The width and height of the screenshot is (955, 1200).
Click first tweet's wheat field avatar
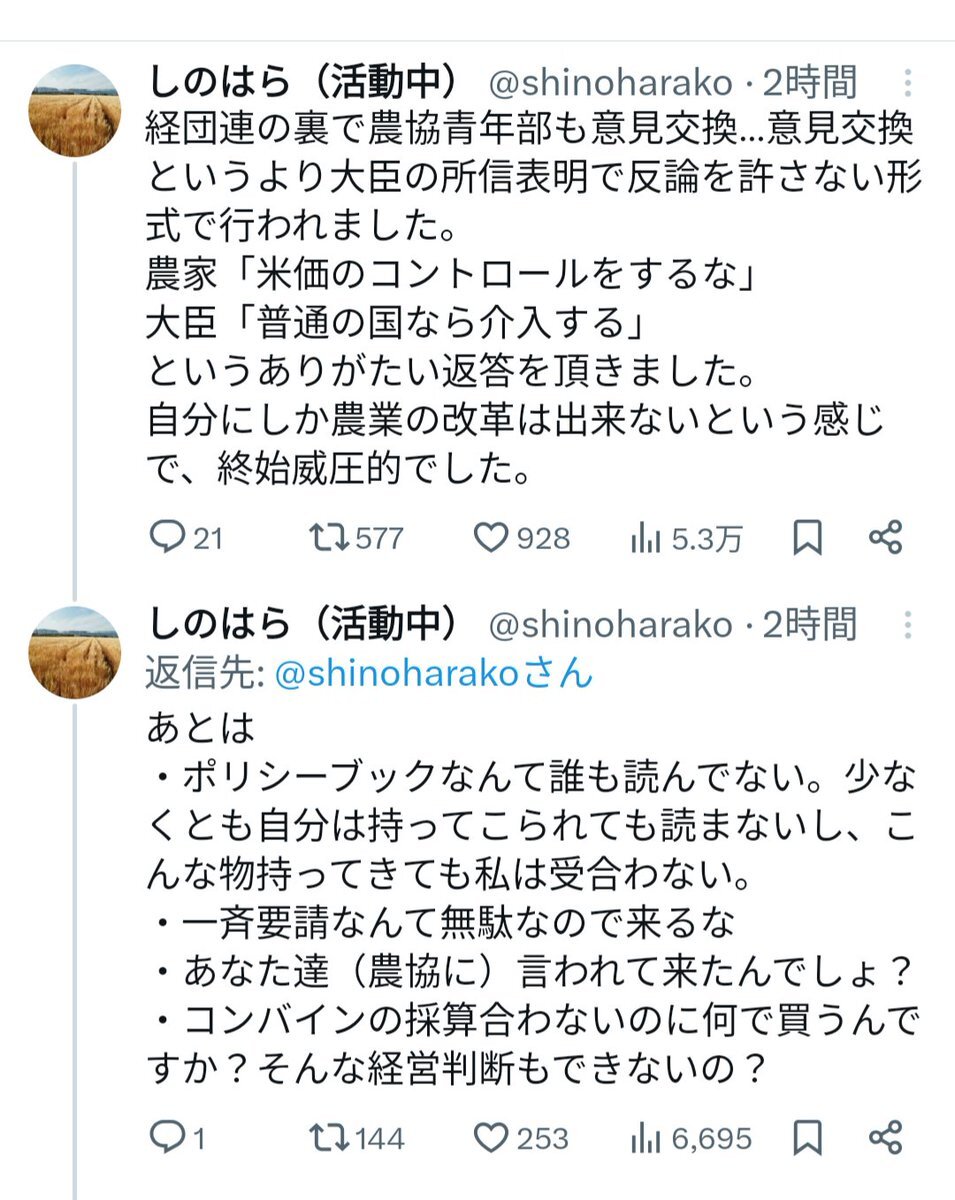pos(75,110)
